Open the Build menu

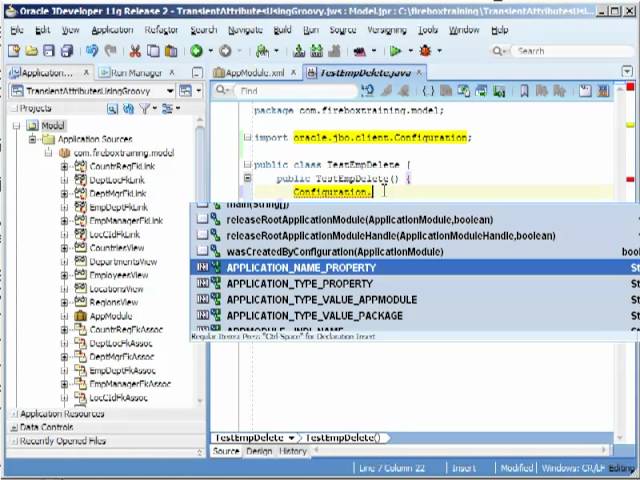282,30
